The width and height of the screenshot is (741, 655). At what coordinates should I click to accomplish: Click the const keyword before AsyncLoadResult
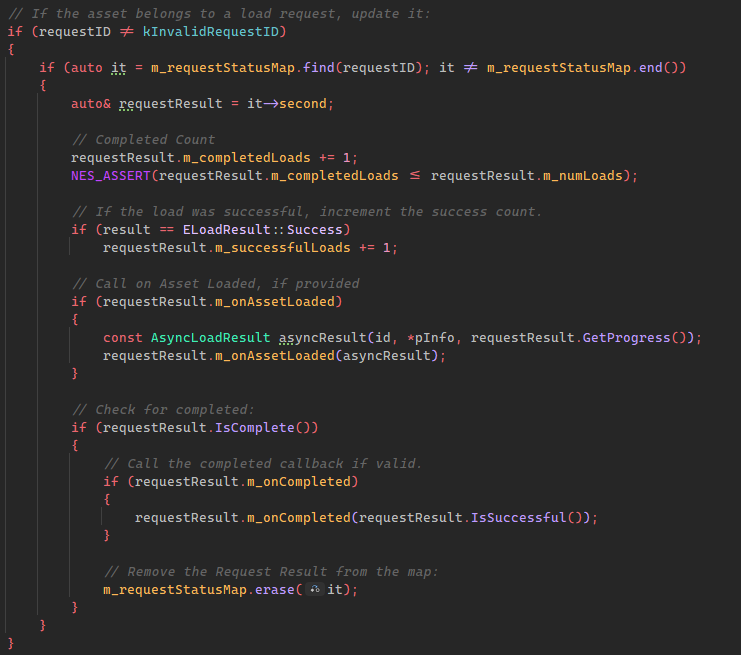(122, 337)
